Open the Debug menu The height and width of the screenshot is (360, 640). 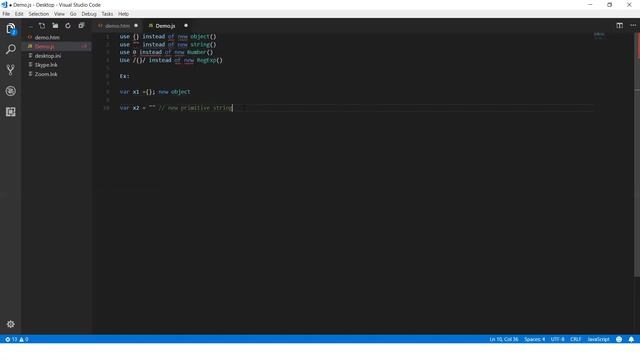click(89, 14)
